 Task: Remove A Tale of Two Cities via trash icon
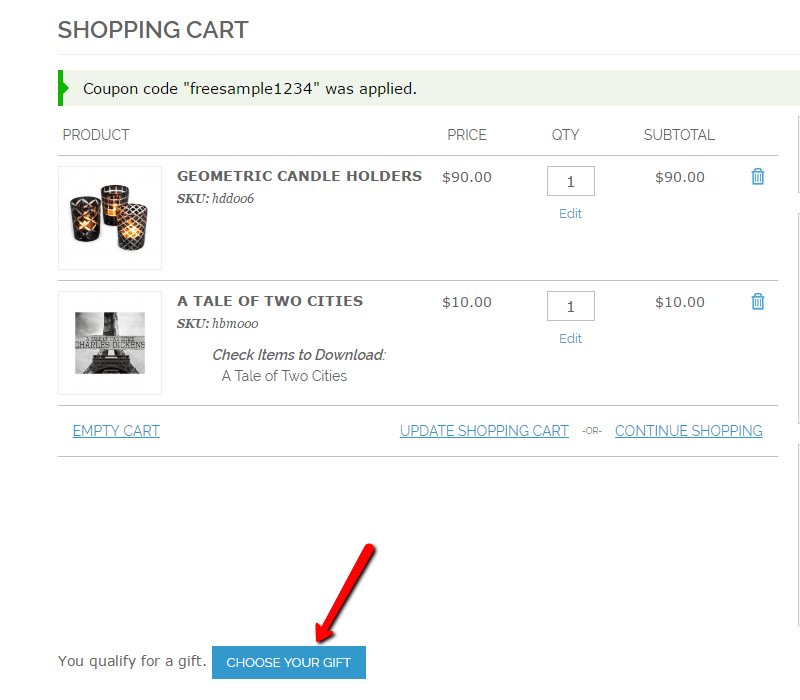tap(758, 302)
